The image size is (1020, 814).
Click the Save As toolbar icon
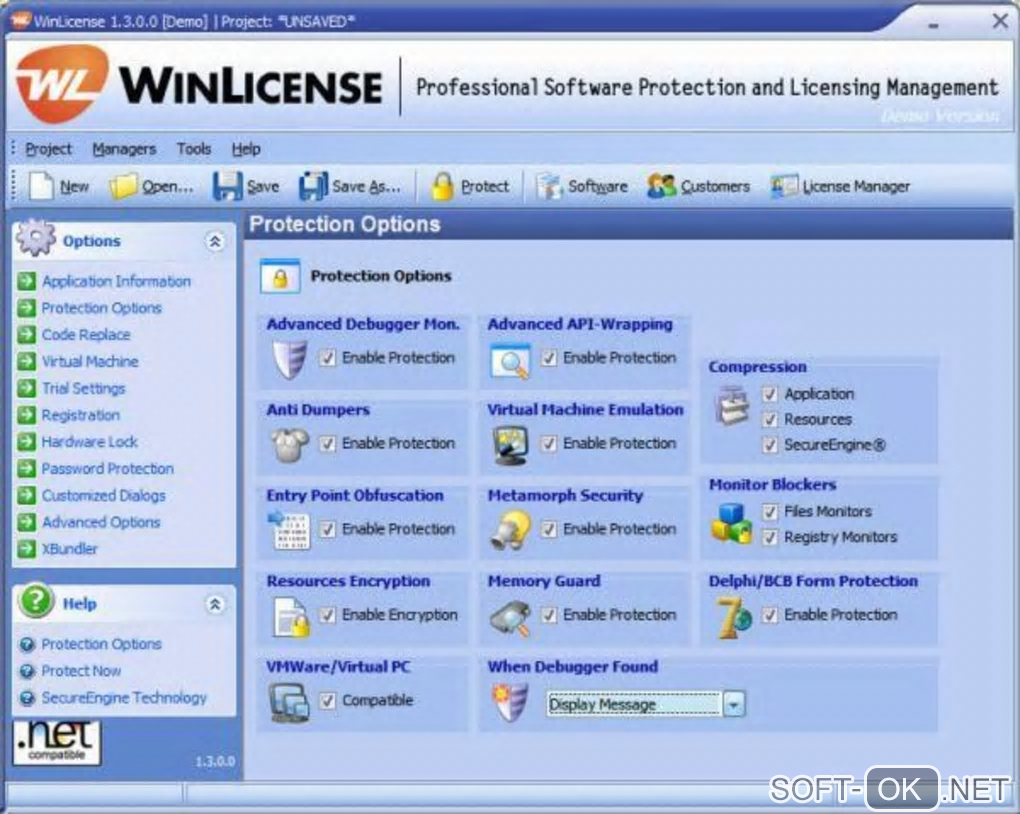(x=313, y=187)
